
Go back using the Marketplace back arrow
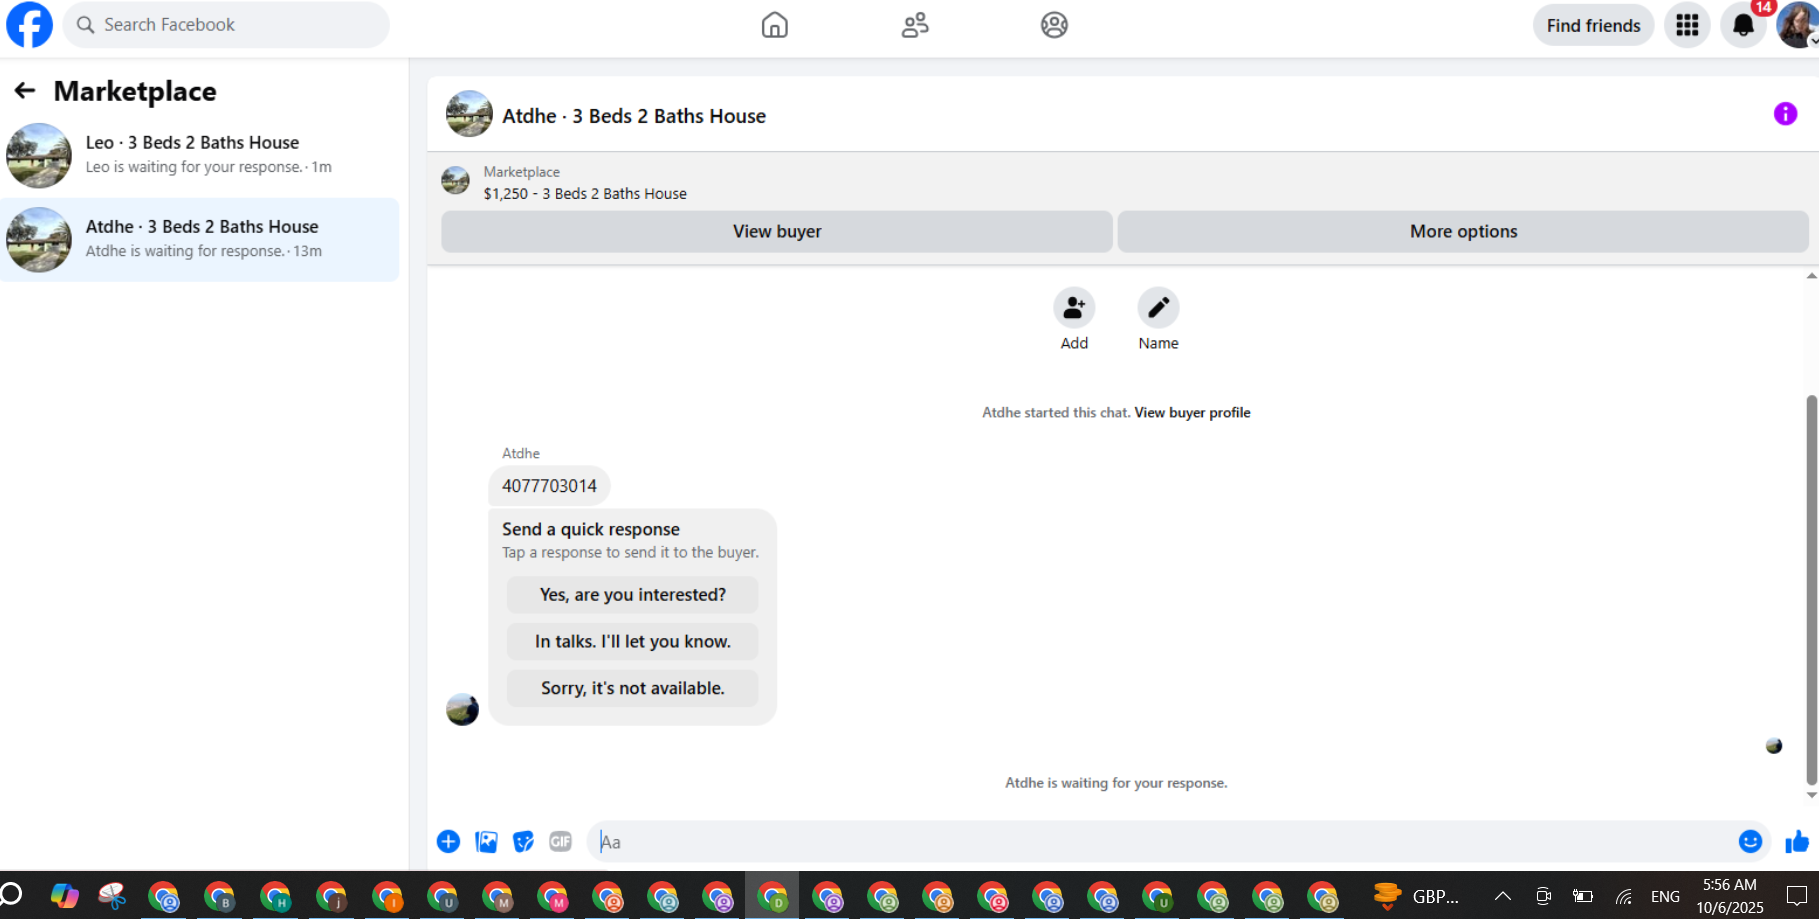(25, 91)
